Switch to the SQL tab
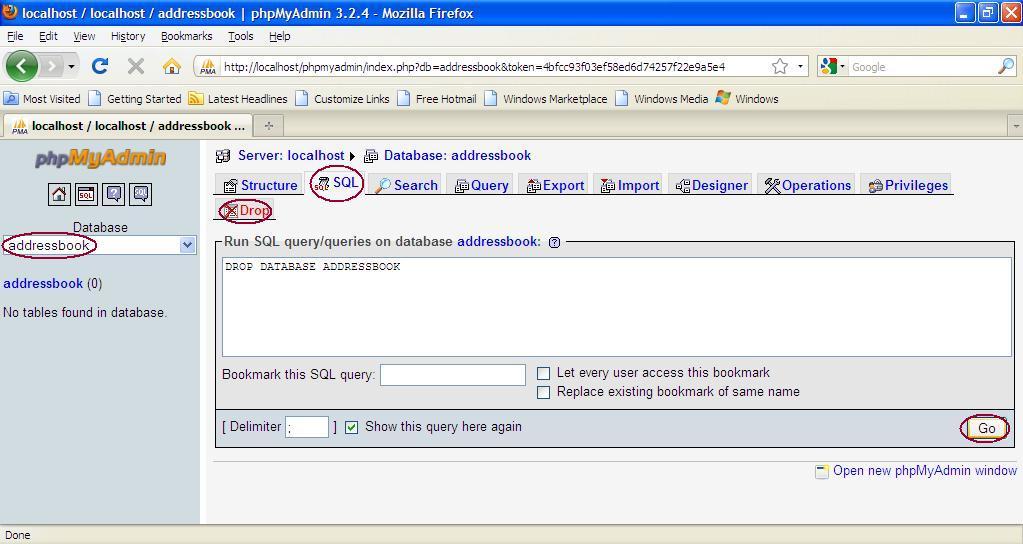This screenshot has height=544, width=1023. click(337, 183)
